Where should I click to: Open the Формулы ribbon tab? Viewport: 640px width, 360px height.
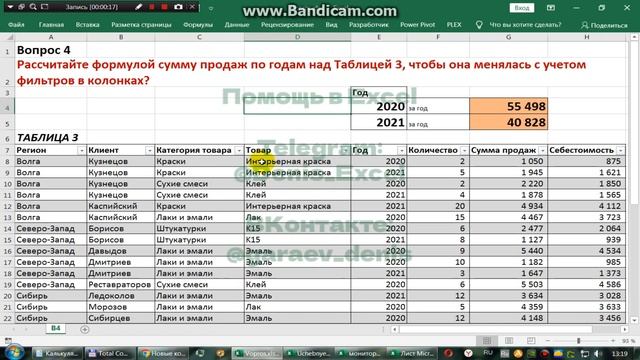pos(198,25)
